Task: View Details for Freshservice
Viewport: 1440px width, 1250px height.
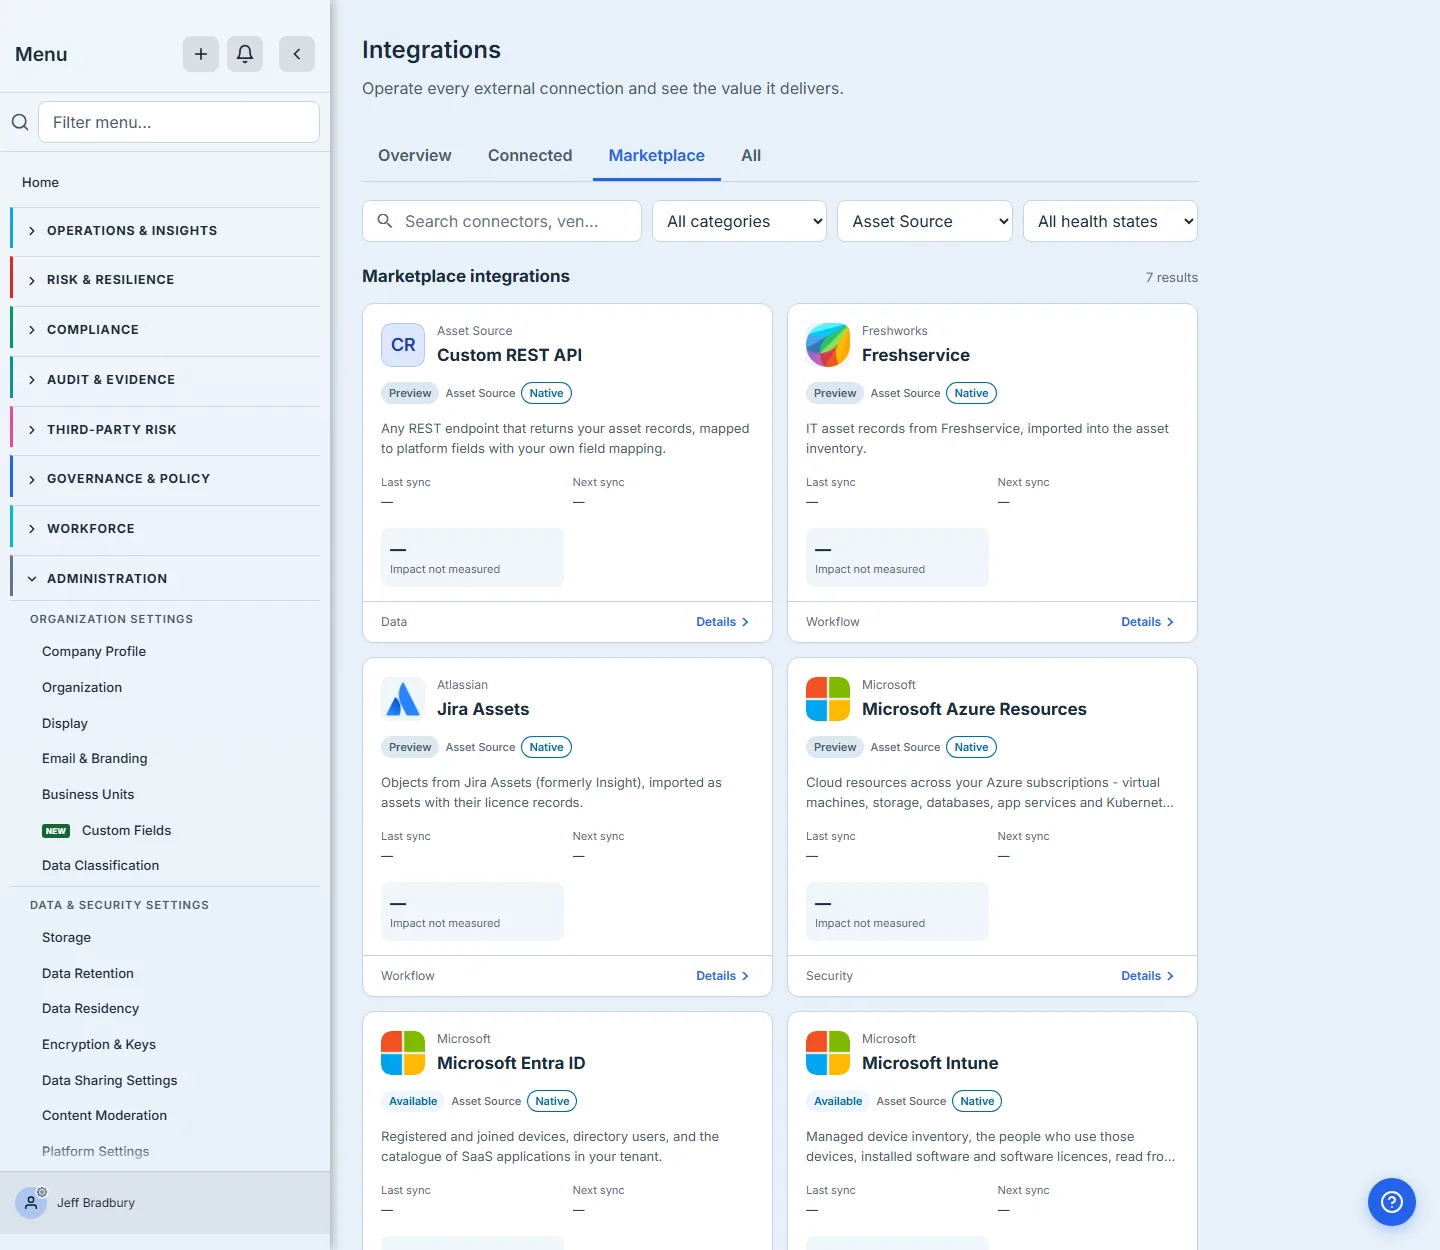Action: click(x=1148, y=622)
